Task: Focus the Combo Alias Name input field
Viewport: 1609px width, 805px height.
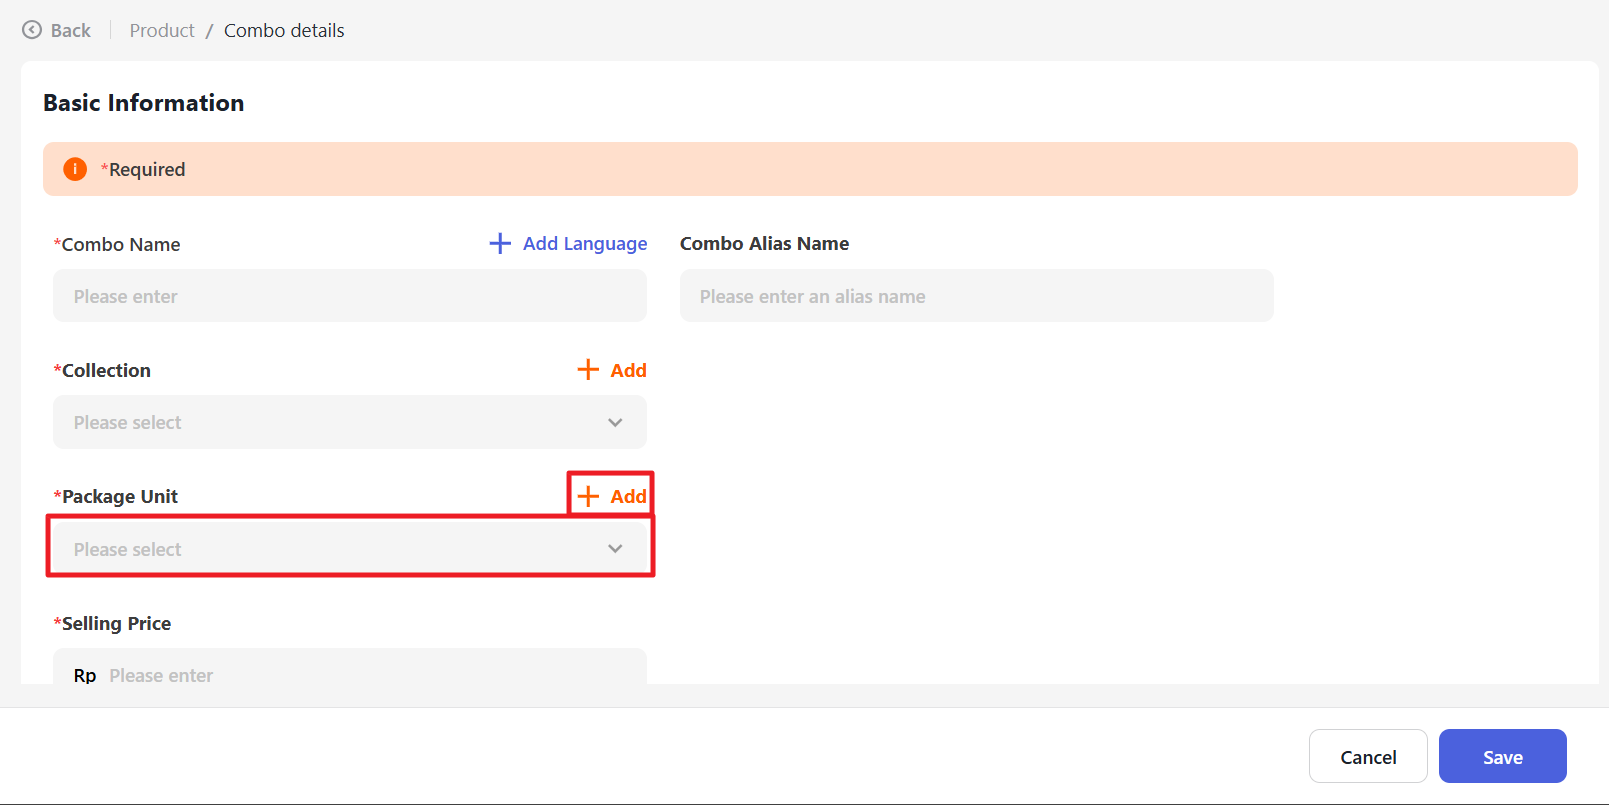Action: tap(976, 296)
